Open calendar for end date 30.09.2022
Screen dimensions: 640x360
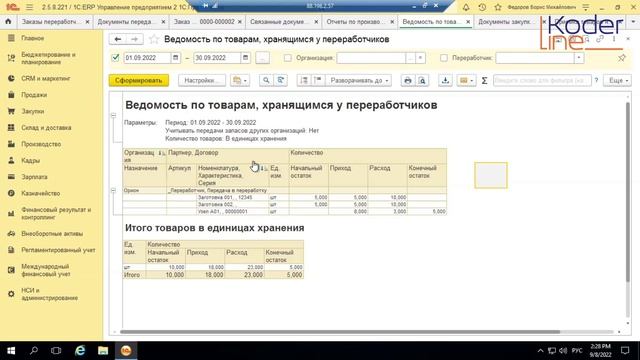[x=245, y=58]
